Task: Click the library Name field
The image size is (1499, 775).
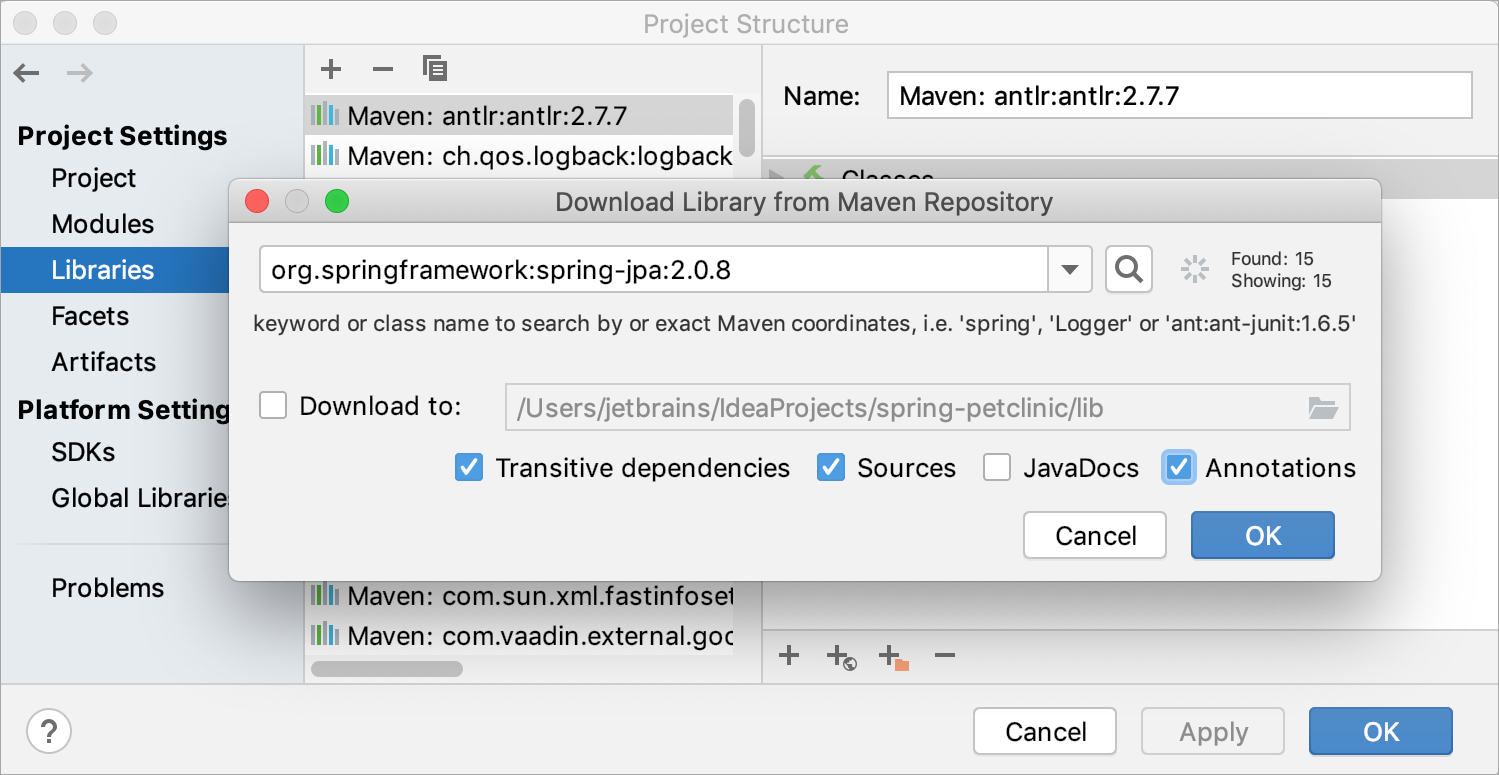Action: 1180,96
